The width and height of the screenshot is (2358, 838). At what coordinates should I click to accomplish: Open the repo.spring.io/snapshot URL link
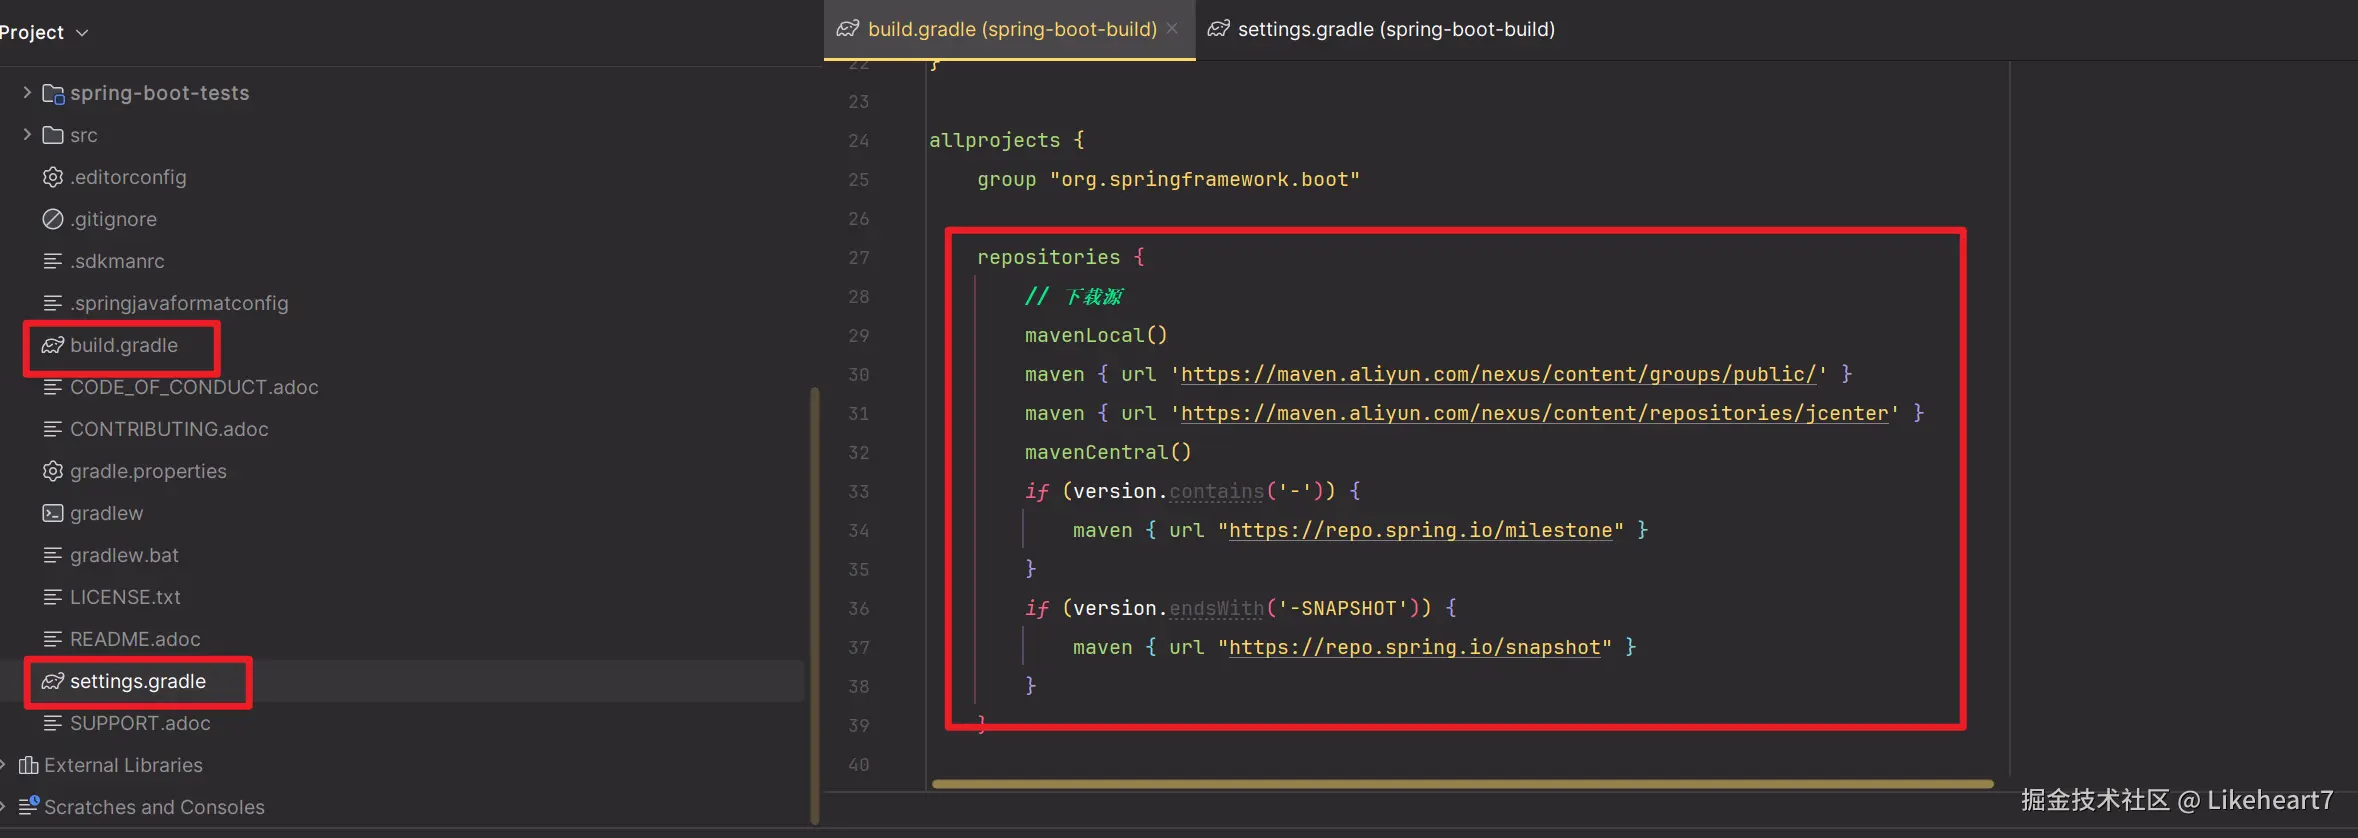[x=1414, y=647]
